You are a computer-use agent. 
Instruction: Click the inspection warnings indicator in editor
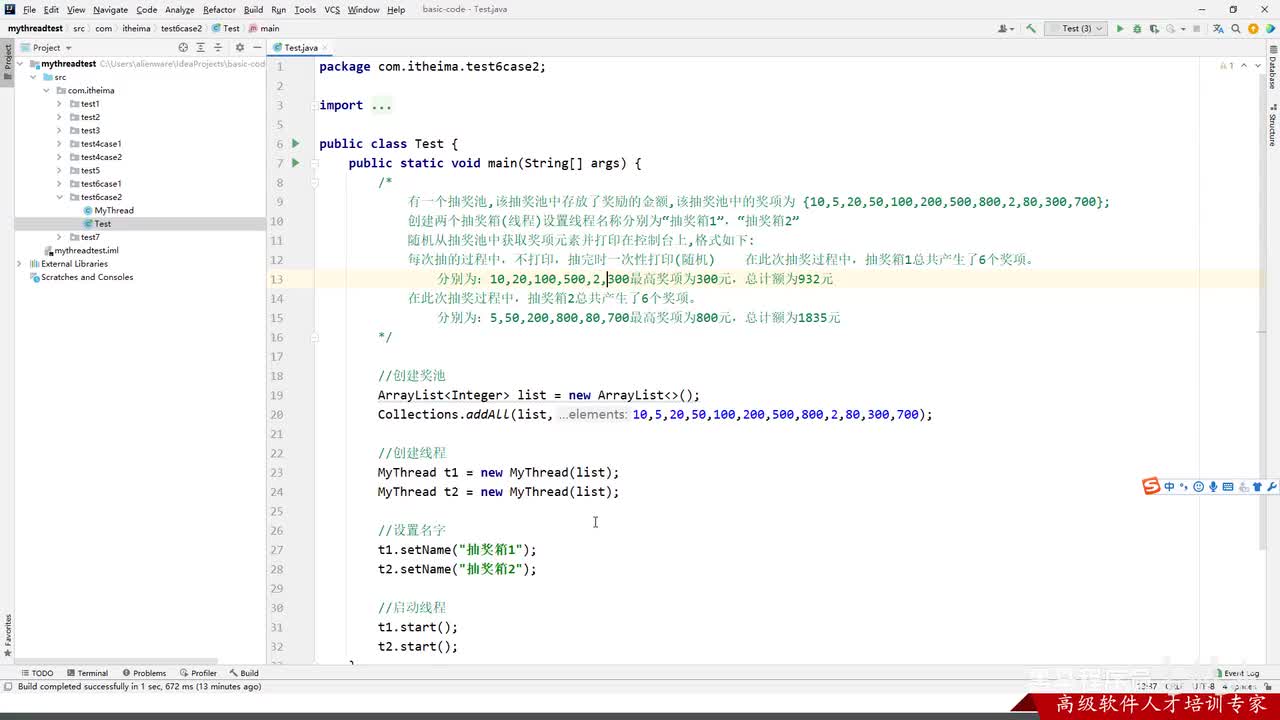pyautogui.click(x=1227, y=66)
